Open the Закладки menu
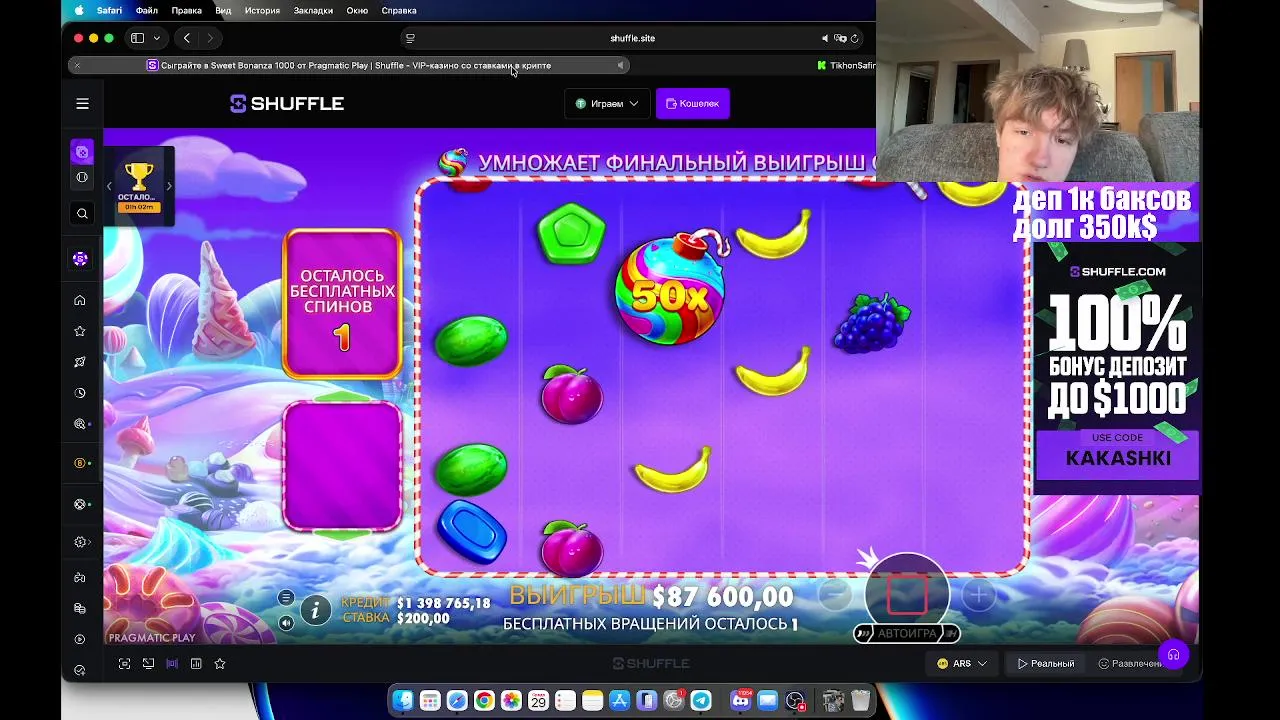Viewport: 1280px width, 720px height. pos(313,10)
